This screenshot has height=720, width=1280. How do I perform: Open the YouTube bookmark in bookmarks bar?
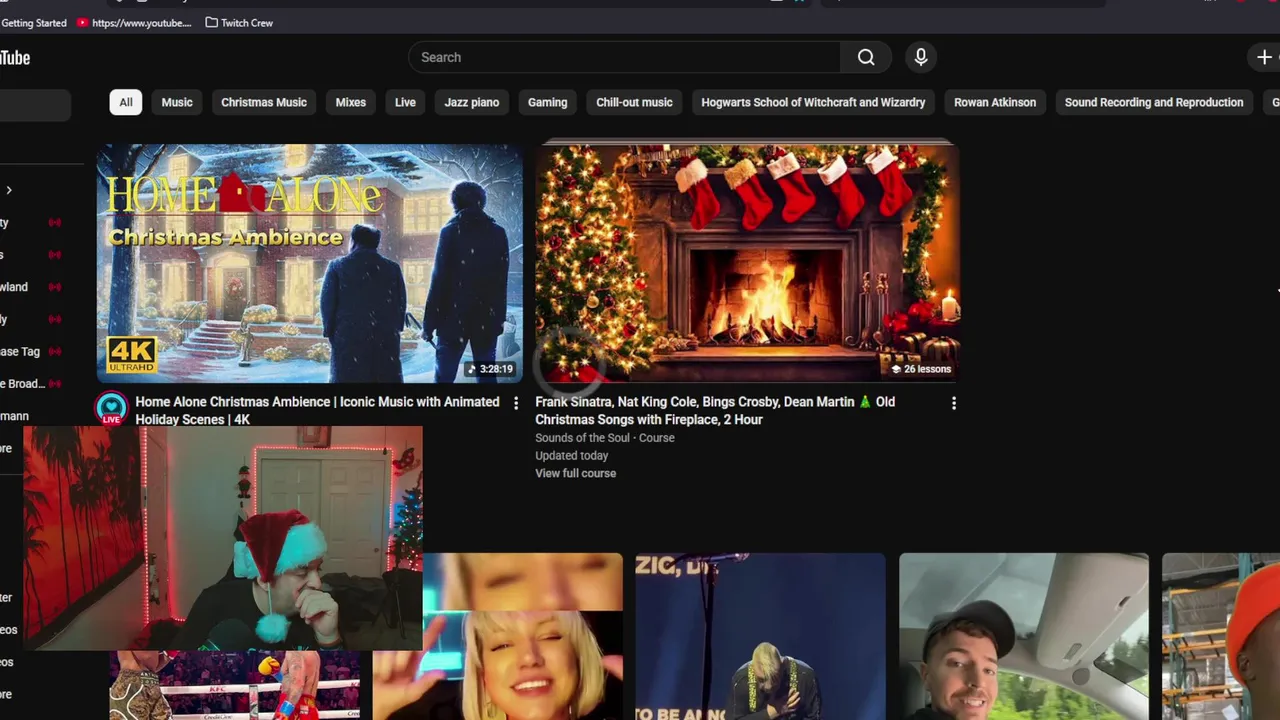coord(134,22)
